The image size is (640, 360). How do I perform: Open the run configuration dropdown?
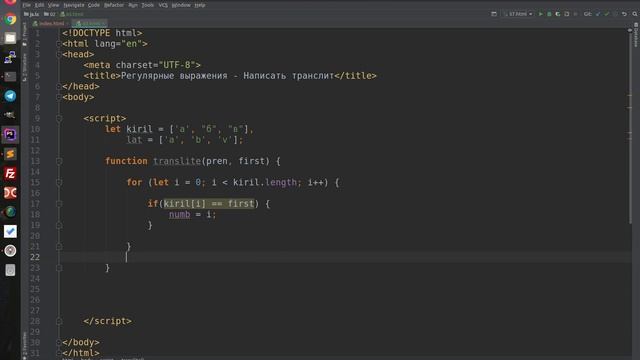coord(518,14)
